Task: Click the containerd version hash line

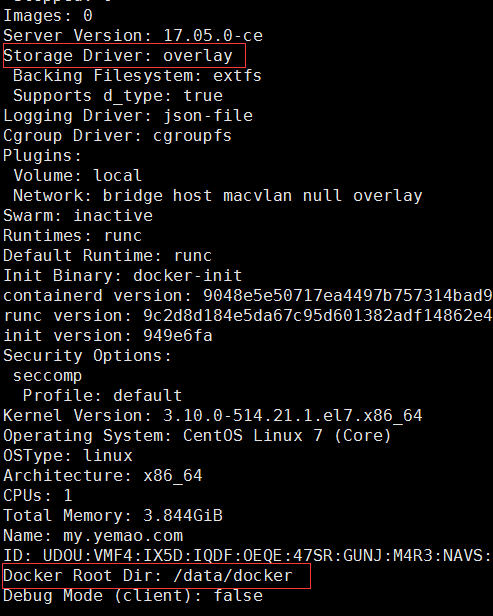Action: point(247,296)
